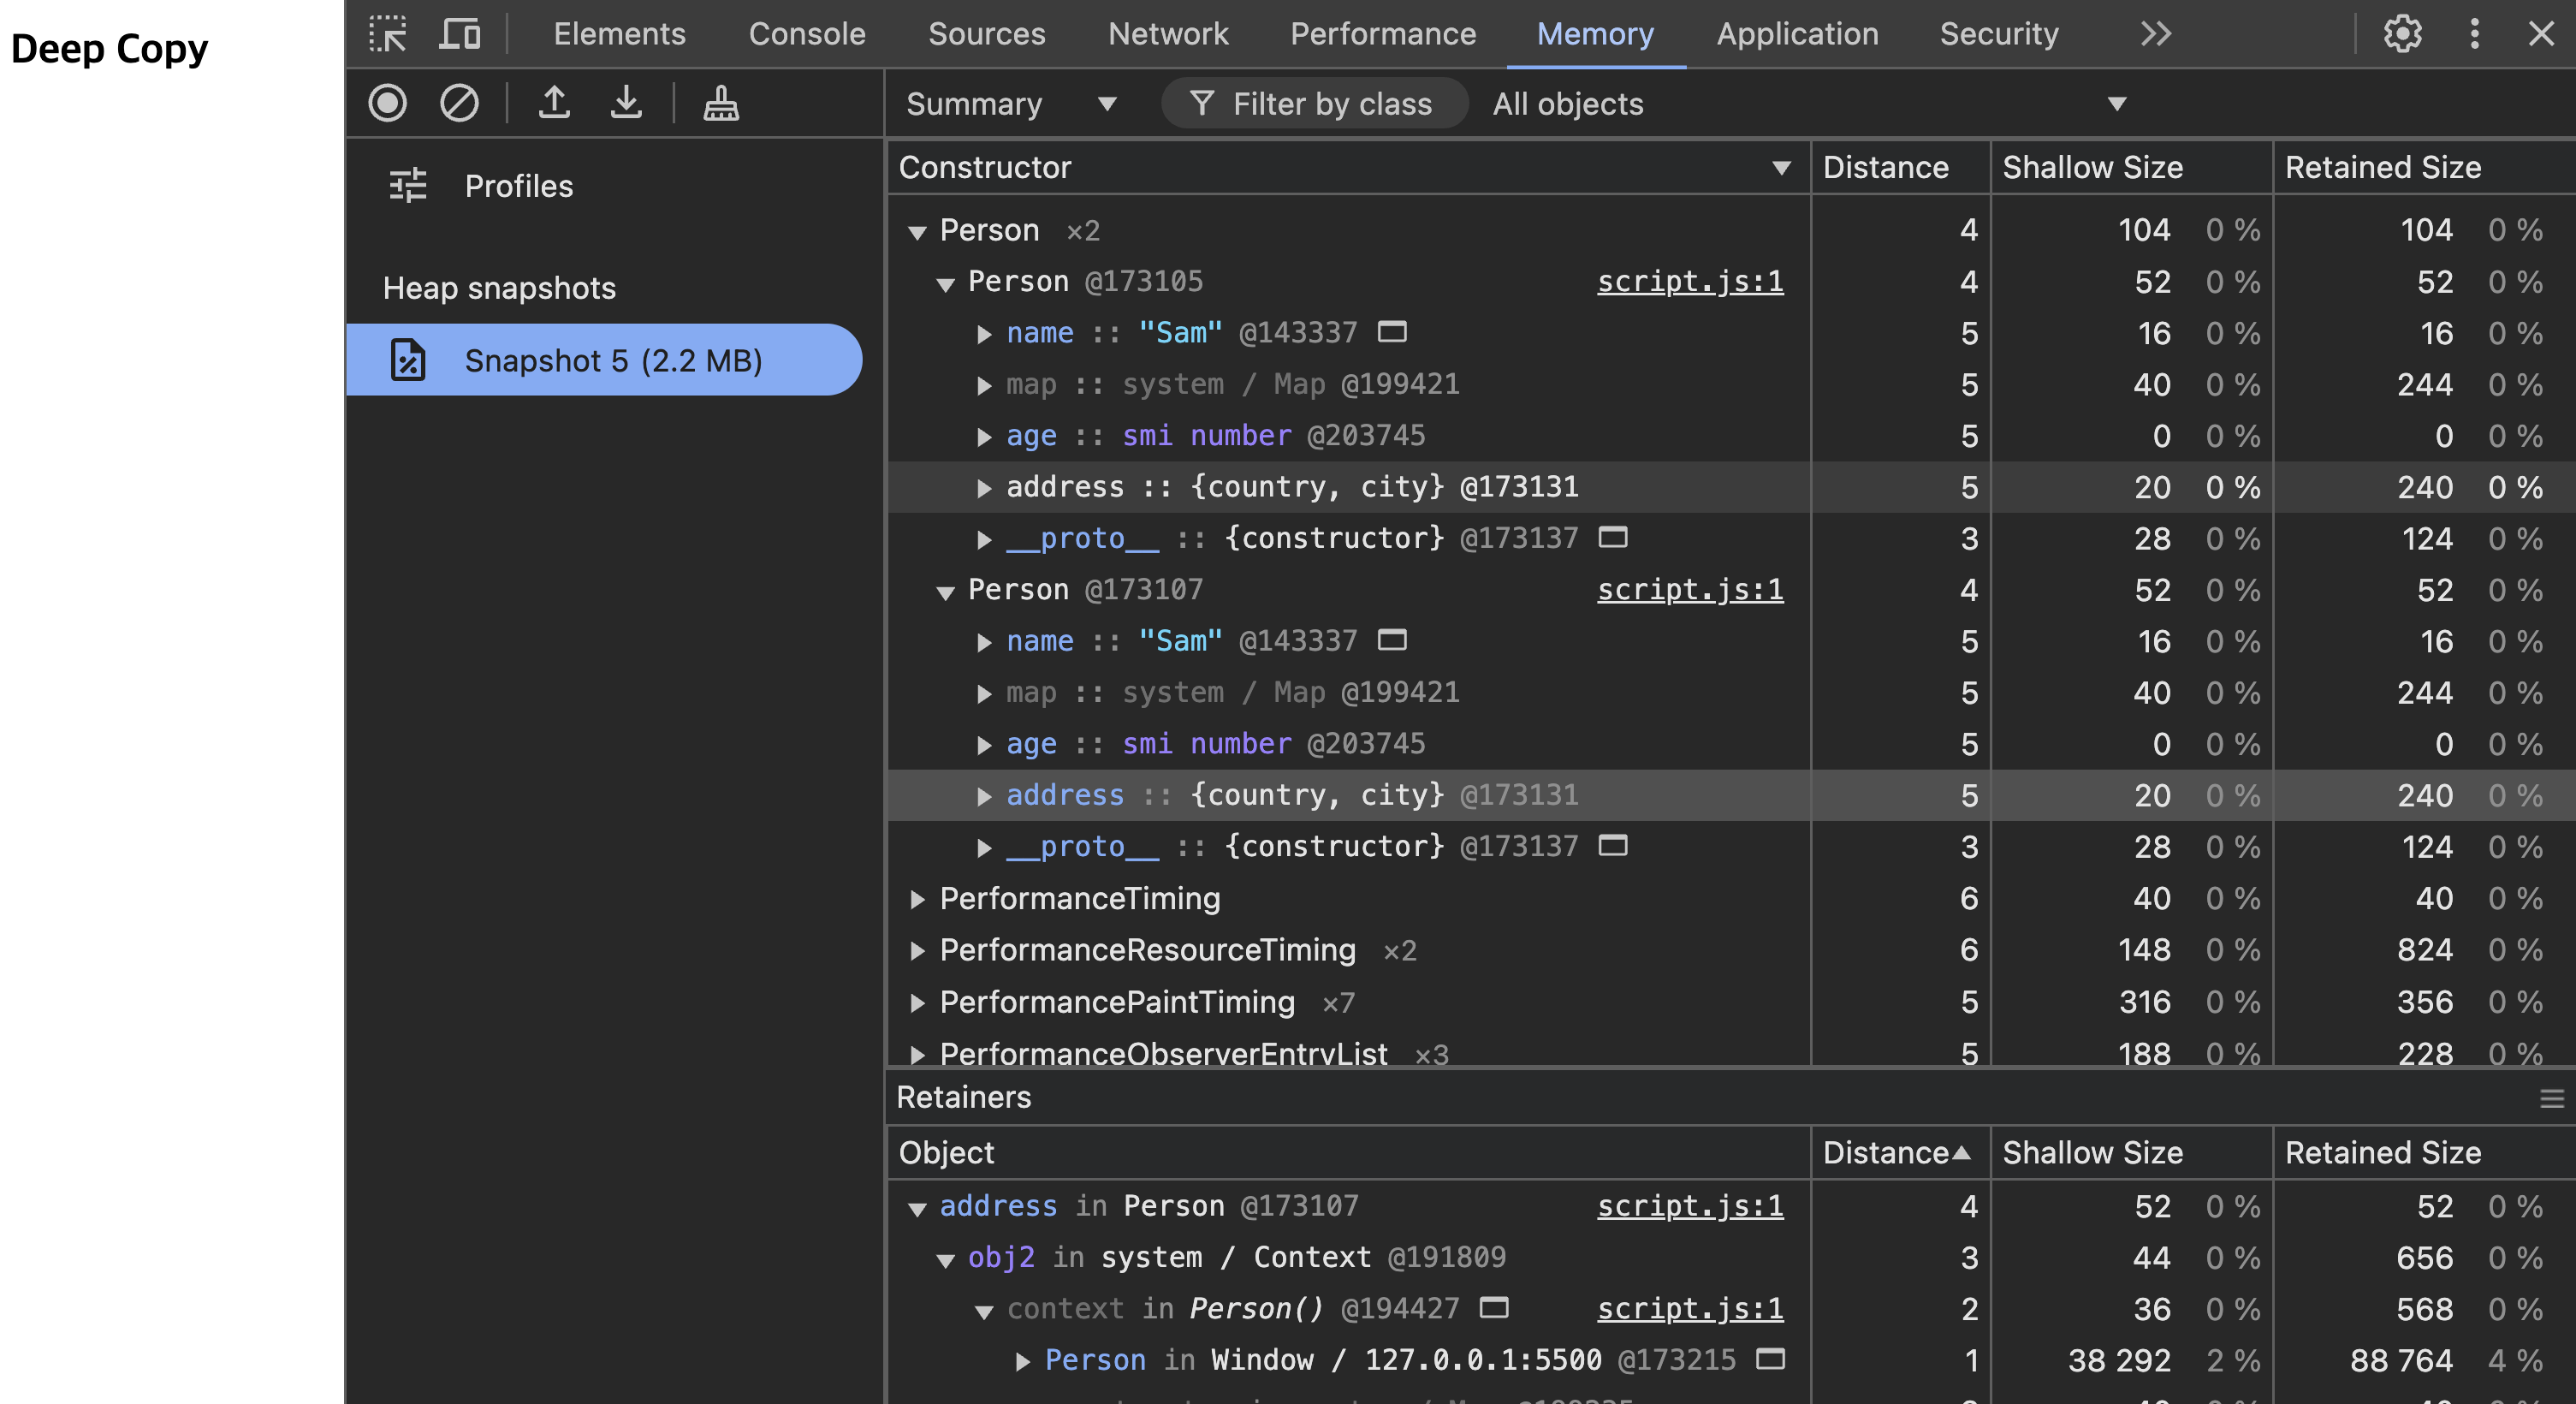The height and width of the screenshot is (1404, 2576).
Task: Click the save profile download icon
Action: point(626,103)
